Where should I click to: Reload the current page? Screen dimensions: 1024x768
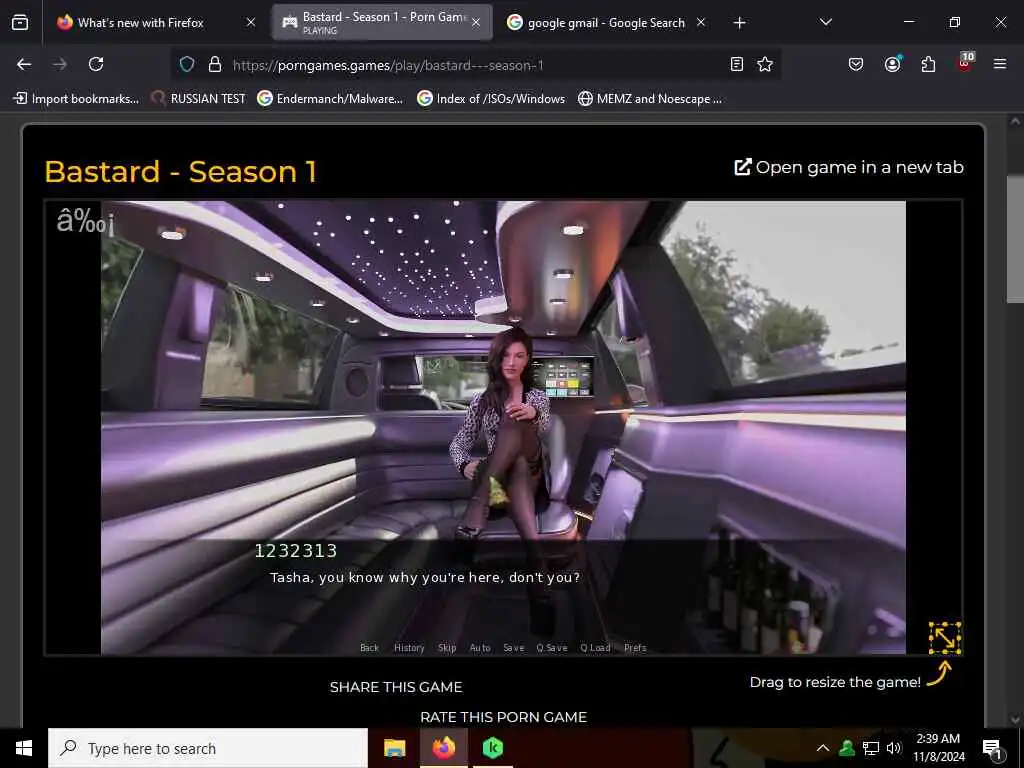[96, 64]
